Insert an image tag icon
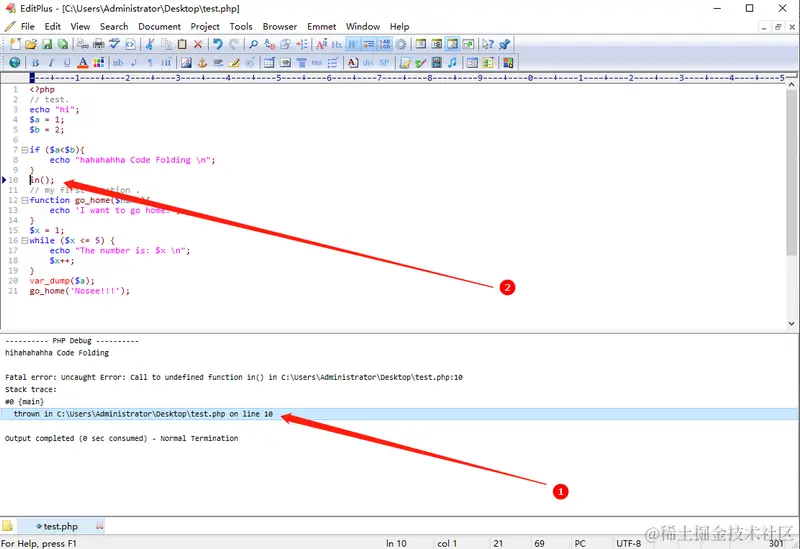800x549 pixels. pyautogui.click(x=186, y=62)
